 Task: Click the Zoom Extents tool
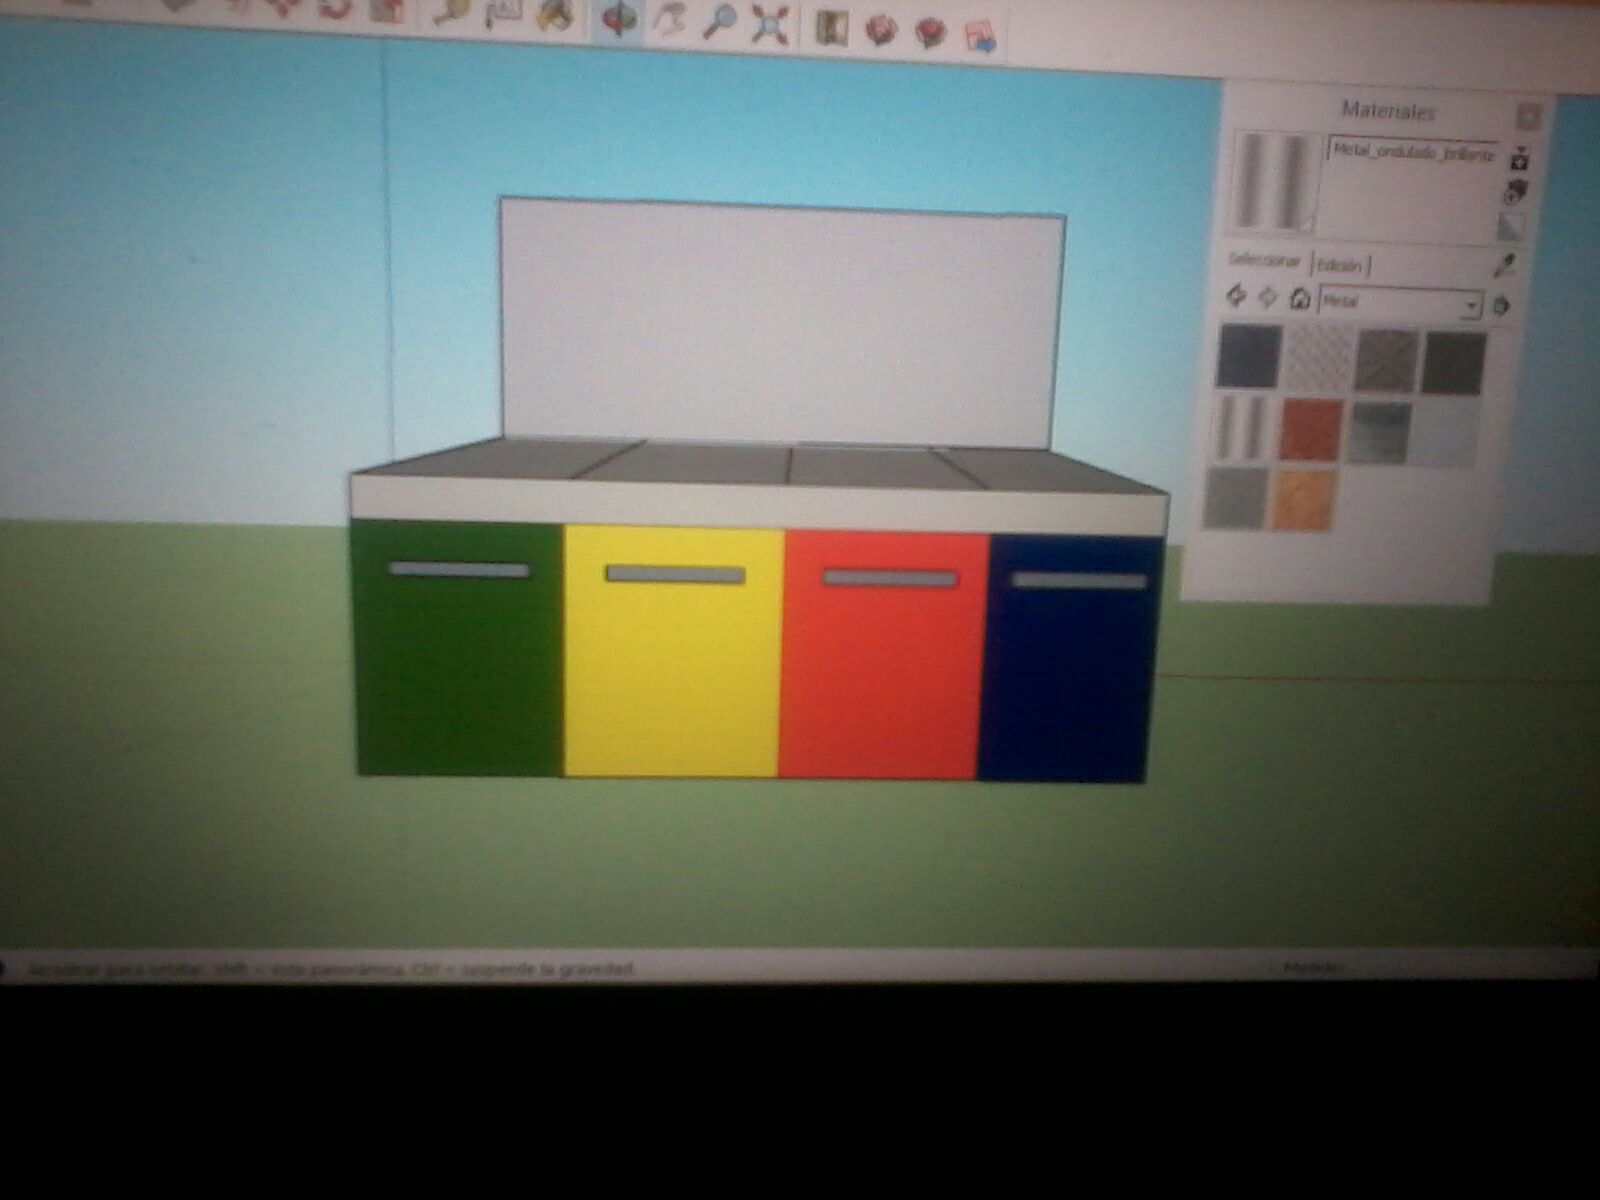(769, 24)
